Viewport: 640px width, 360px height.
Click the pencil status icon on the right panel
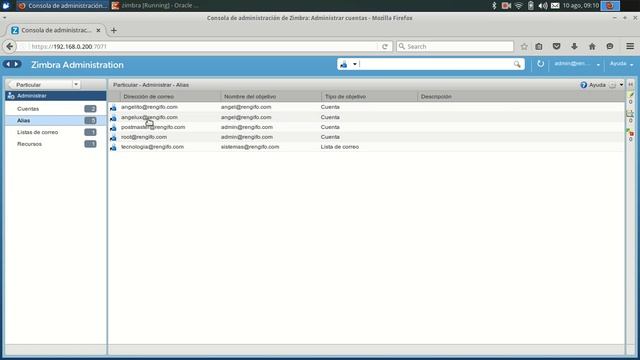coord(631,95)
